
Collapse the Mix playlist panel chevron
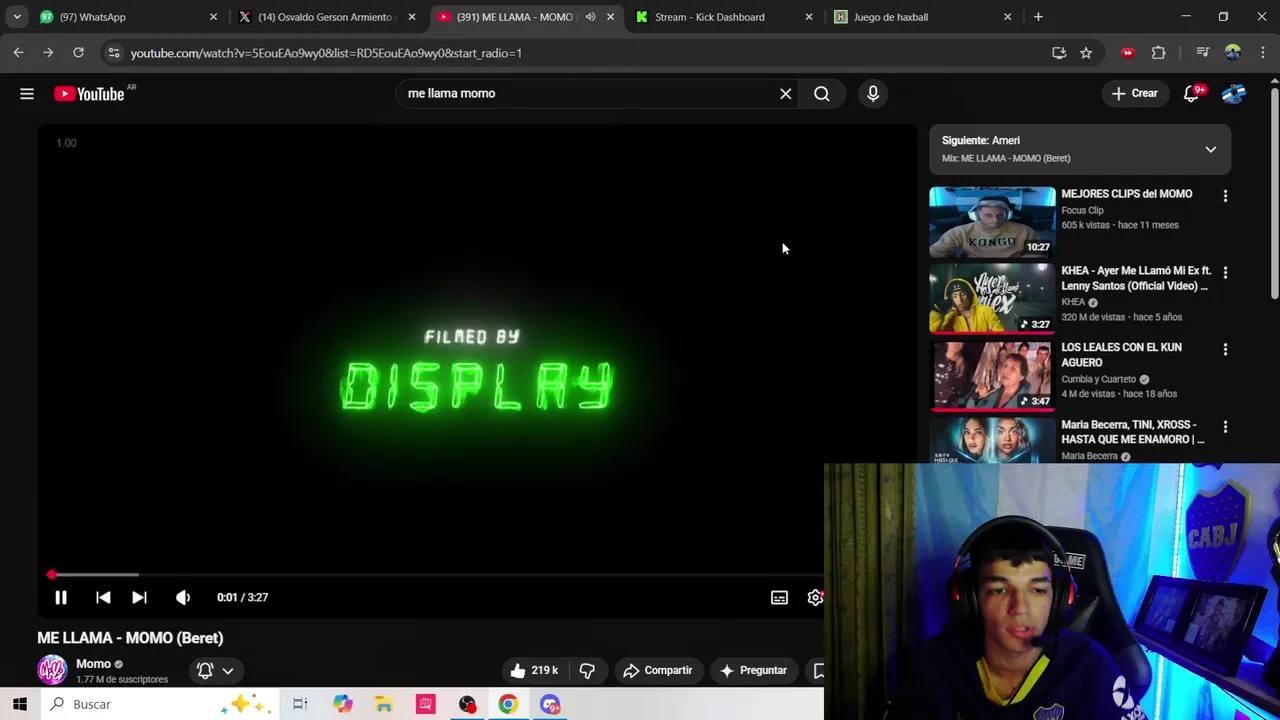[1210, 149]
